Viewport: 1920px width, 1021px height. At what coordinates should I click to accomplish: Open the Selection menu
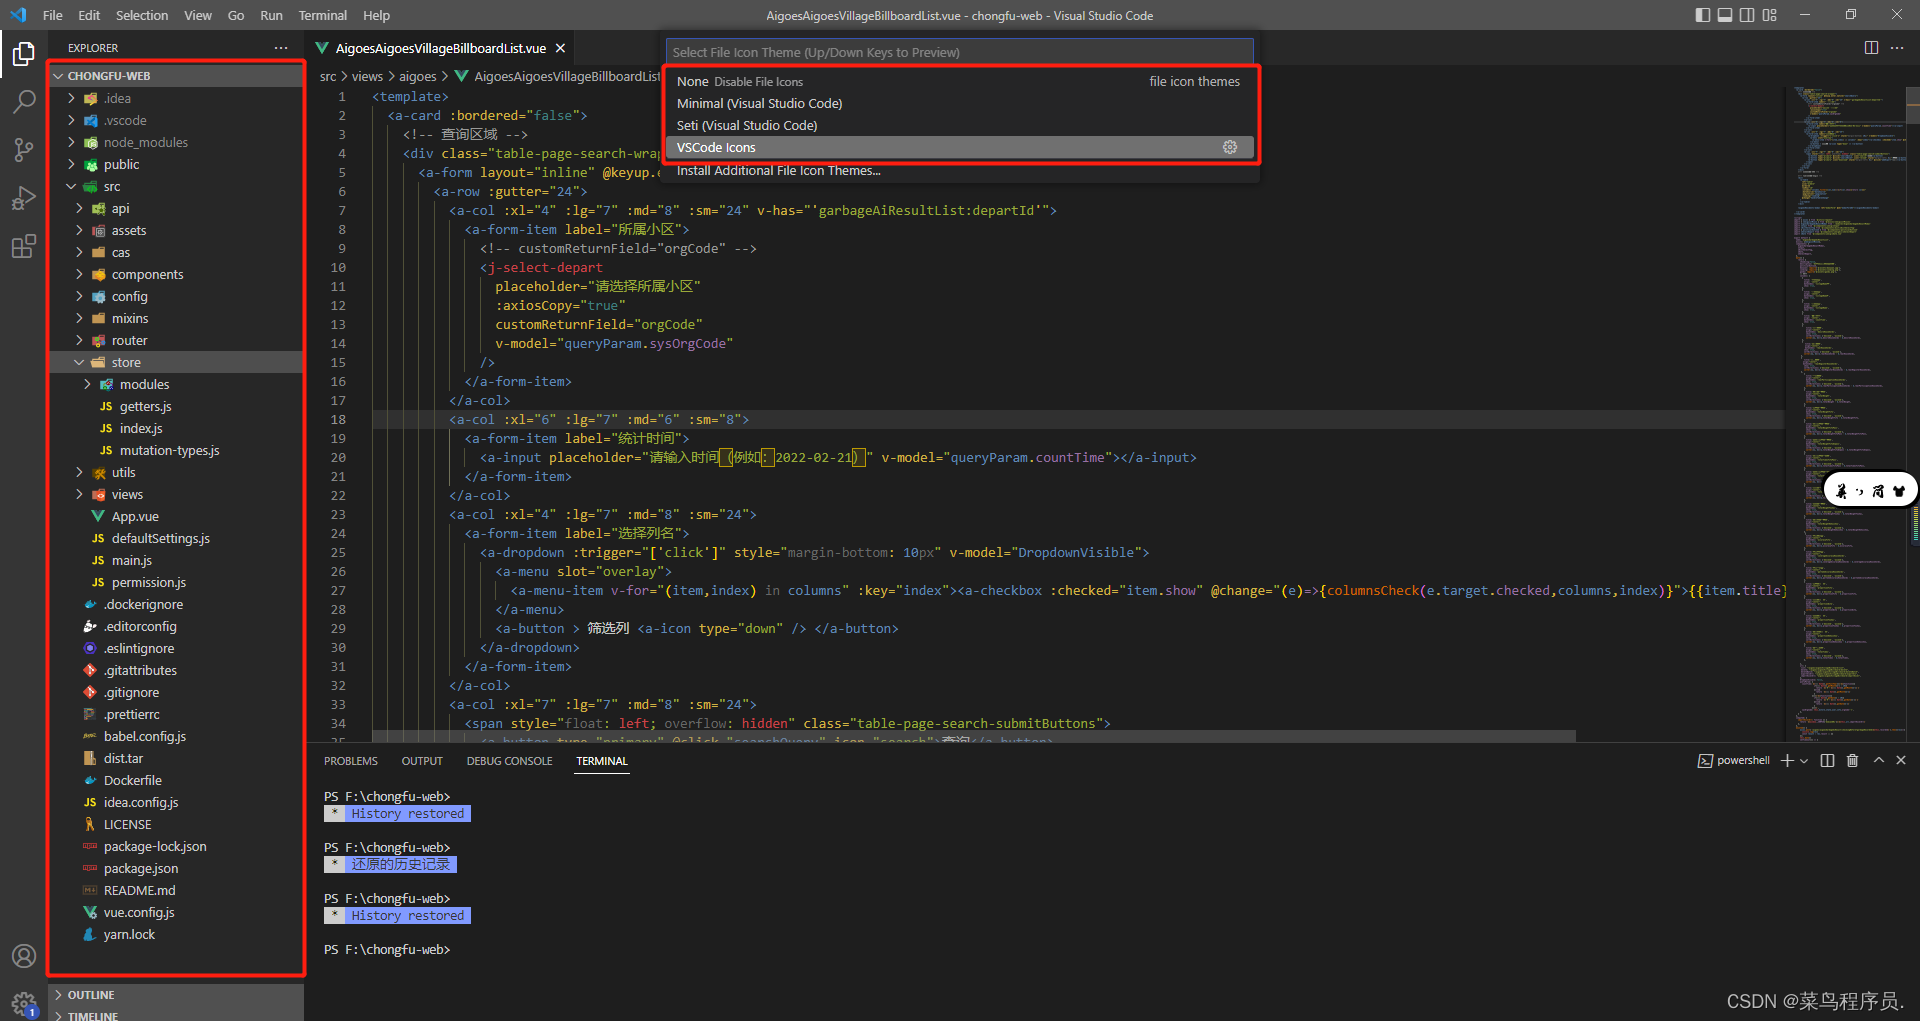click(142, 15)
